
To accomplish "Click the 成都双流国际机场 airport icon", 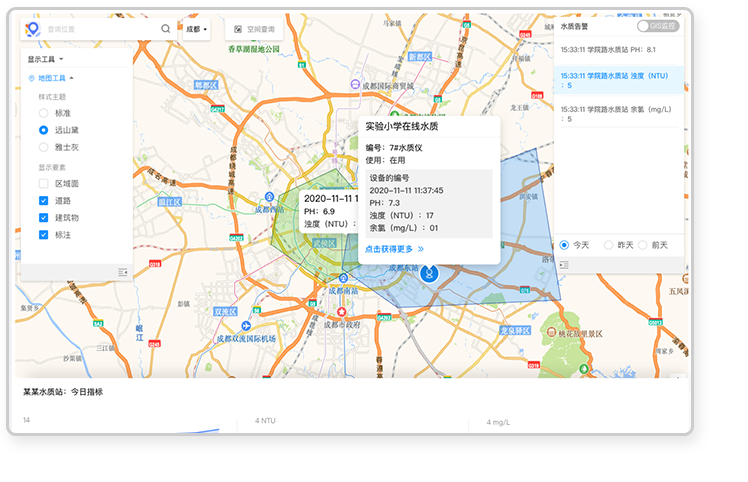I will 246,326.
